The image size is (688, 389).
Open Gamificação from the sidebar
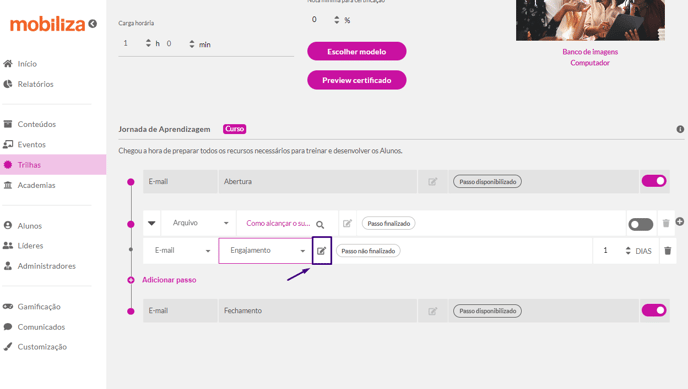tap(39, 307)
